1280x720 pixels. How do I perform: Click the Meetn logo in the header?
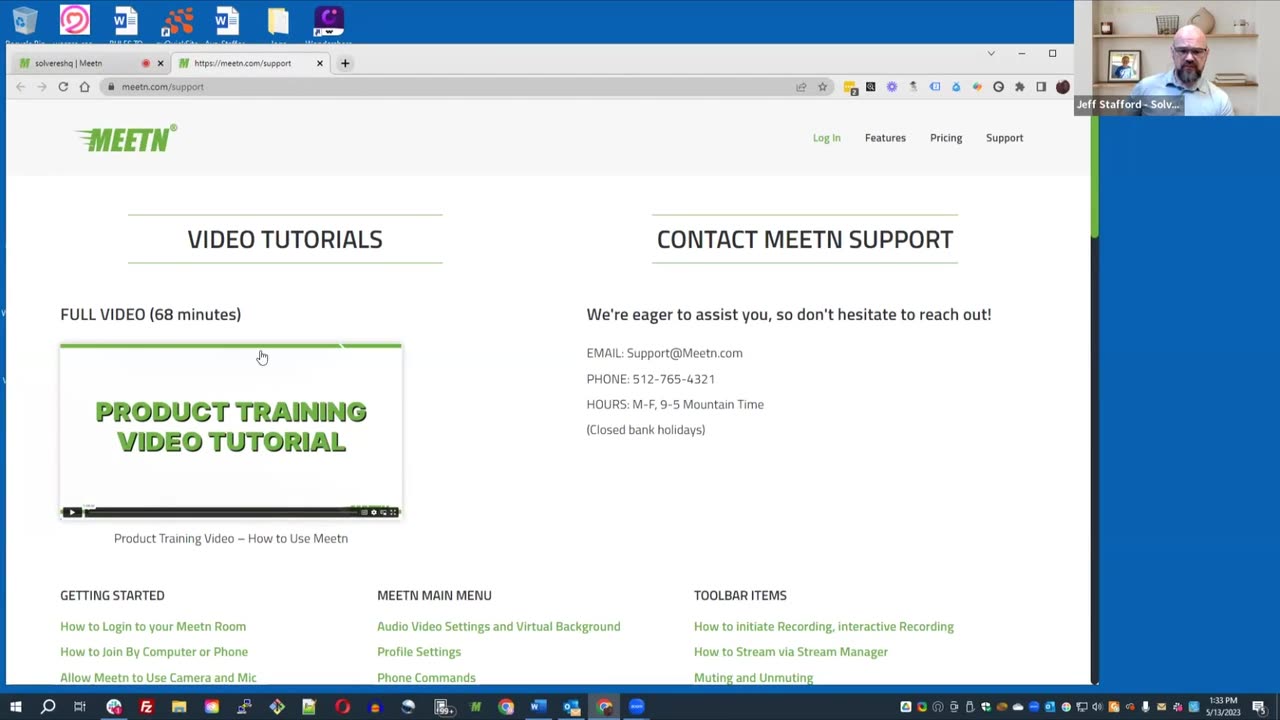point(127,139)
